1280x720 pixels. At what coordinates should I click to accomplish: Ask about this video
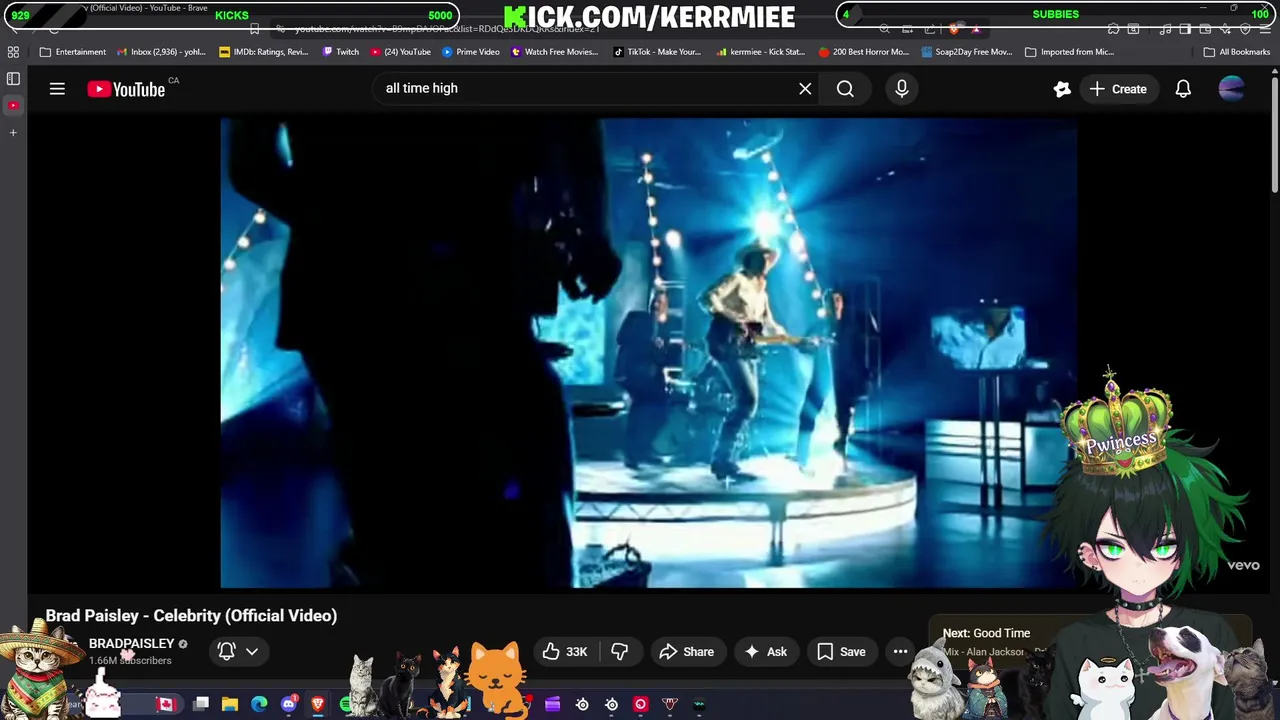point(765,652)
